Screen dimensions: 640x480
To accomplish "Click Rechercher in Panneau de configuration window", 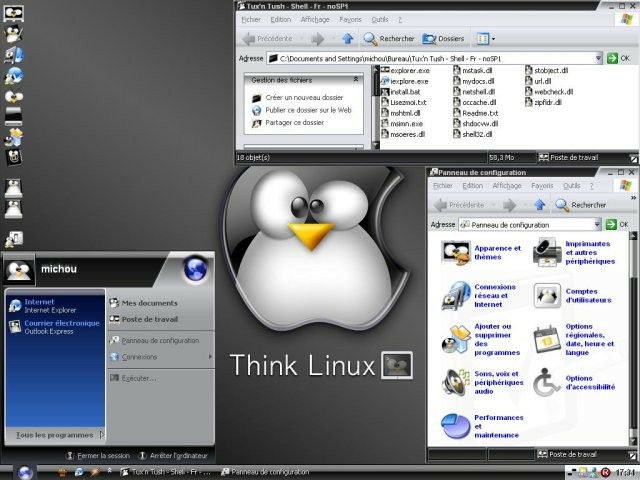I will (581, 205).
